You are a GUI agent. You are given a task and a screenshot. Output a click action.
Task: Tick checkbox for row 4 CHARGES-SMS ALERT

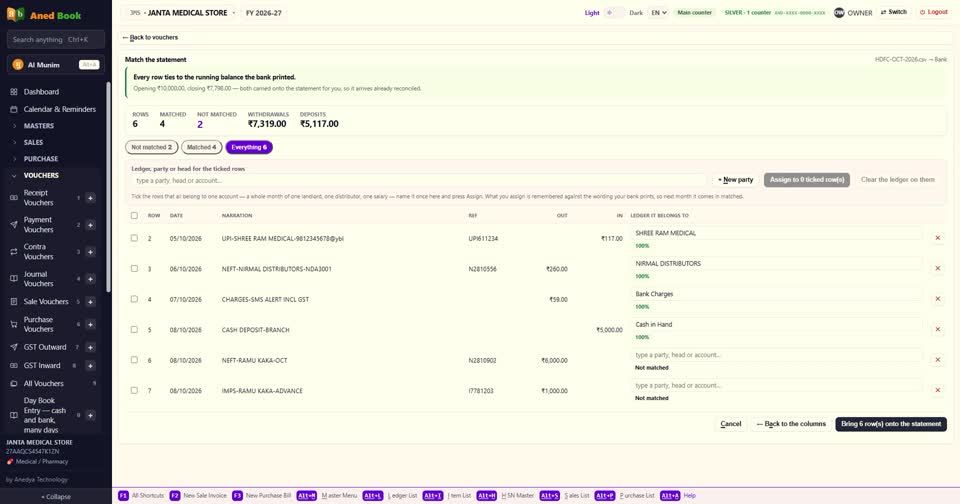click(x=134, y=299)
